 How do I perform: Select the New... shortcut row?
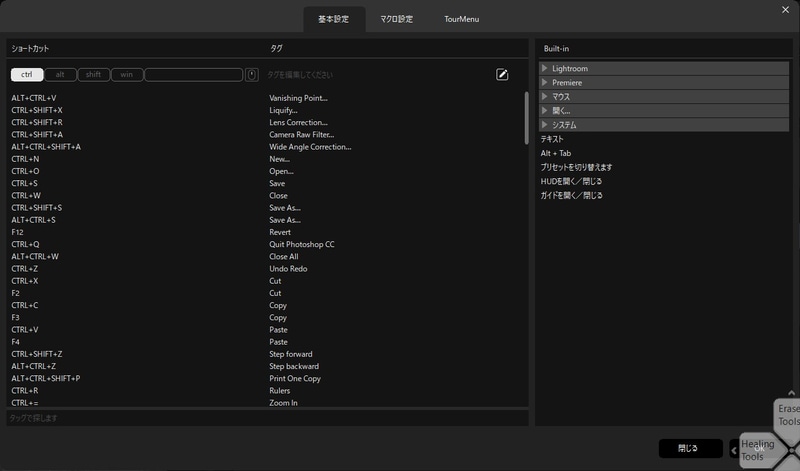click(265, 159)
